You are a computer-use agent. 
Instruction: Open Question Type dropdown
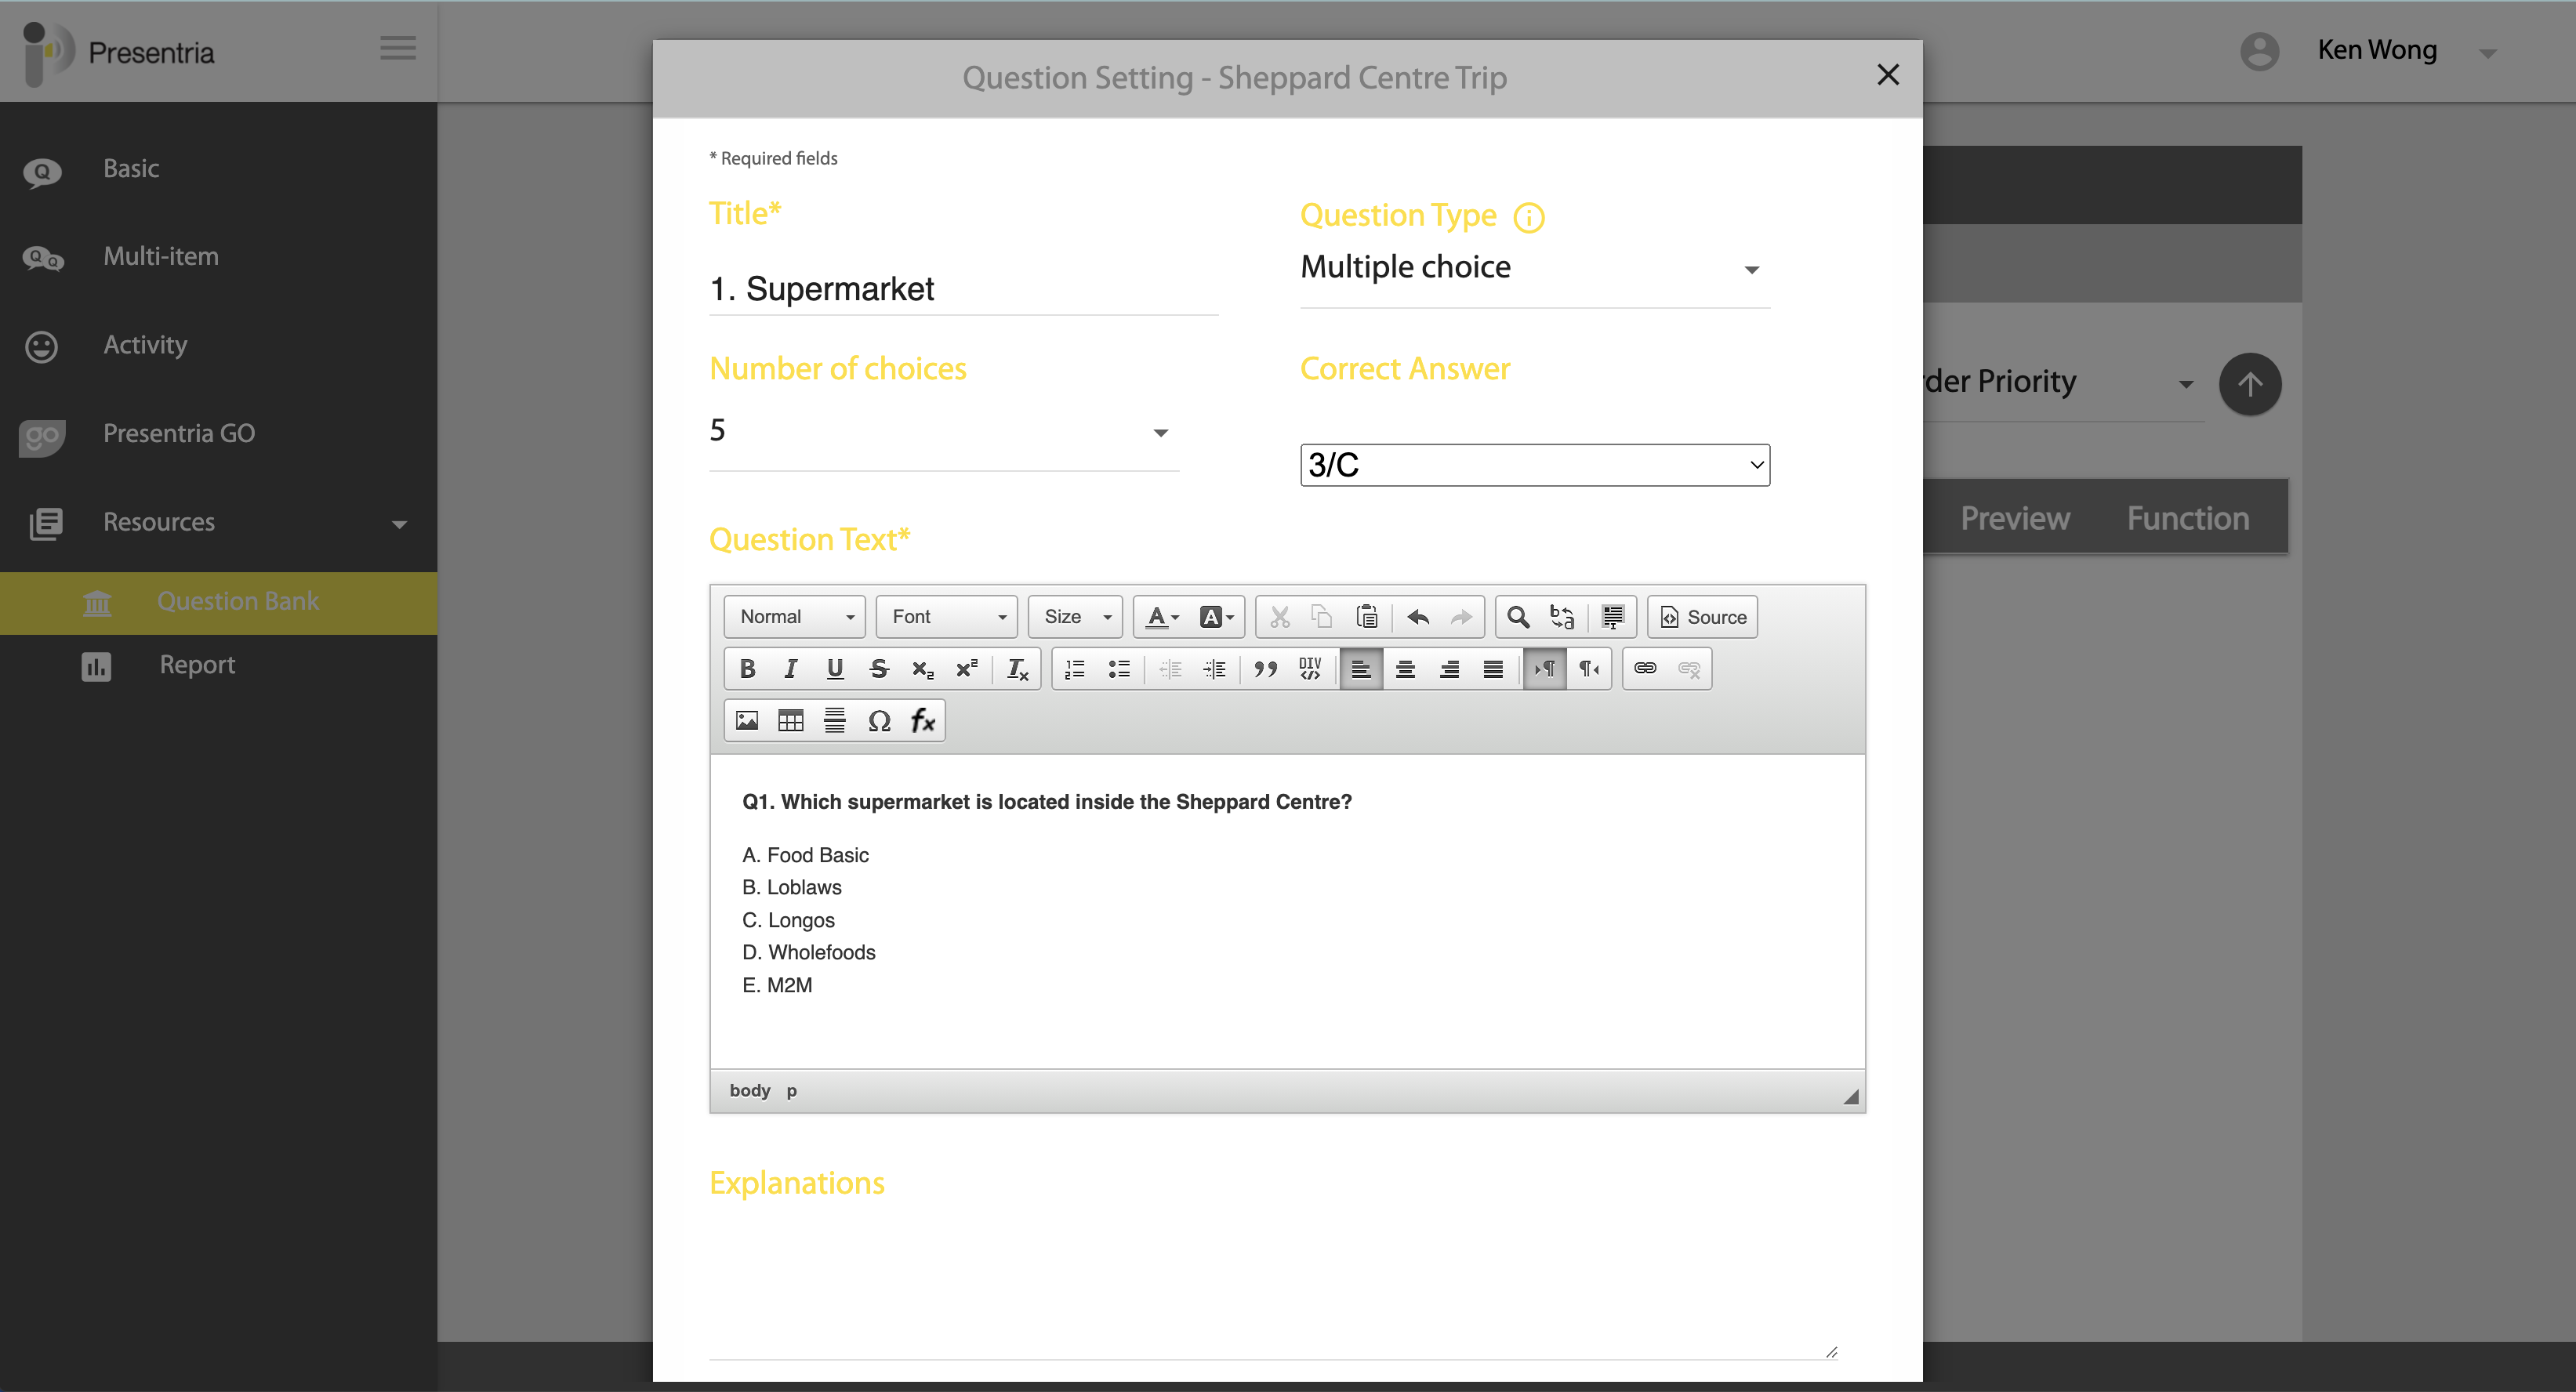[1535, 268]
